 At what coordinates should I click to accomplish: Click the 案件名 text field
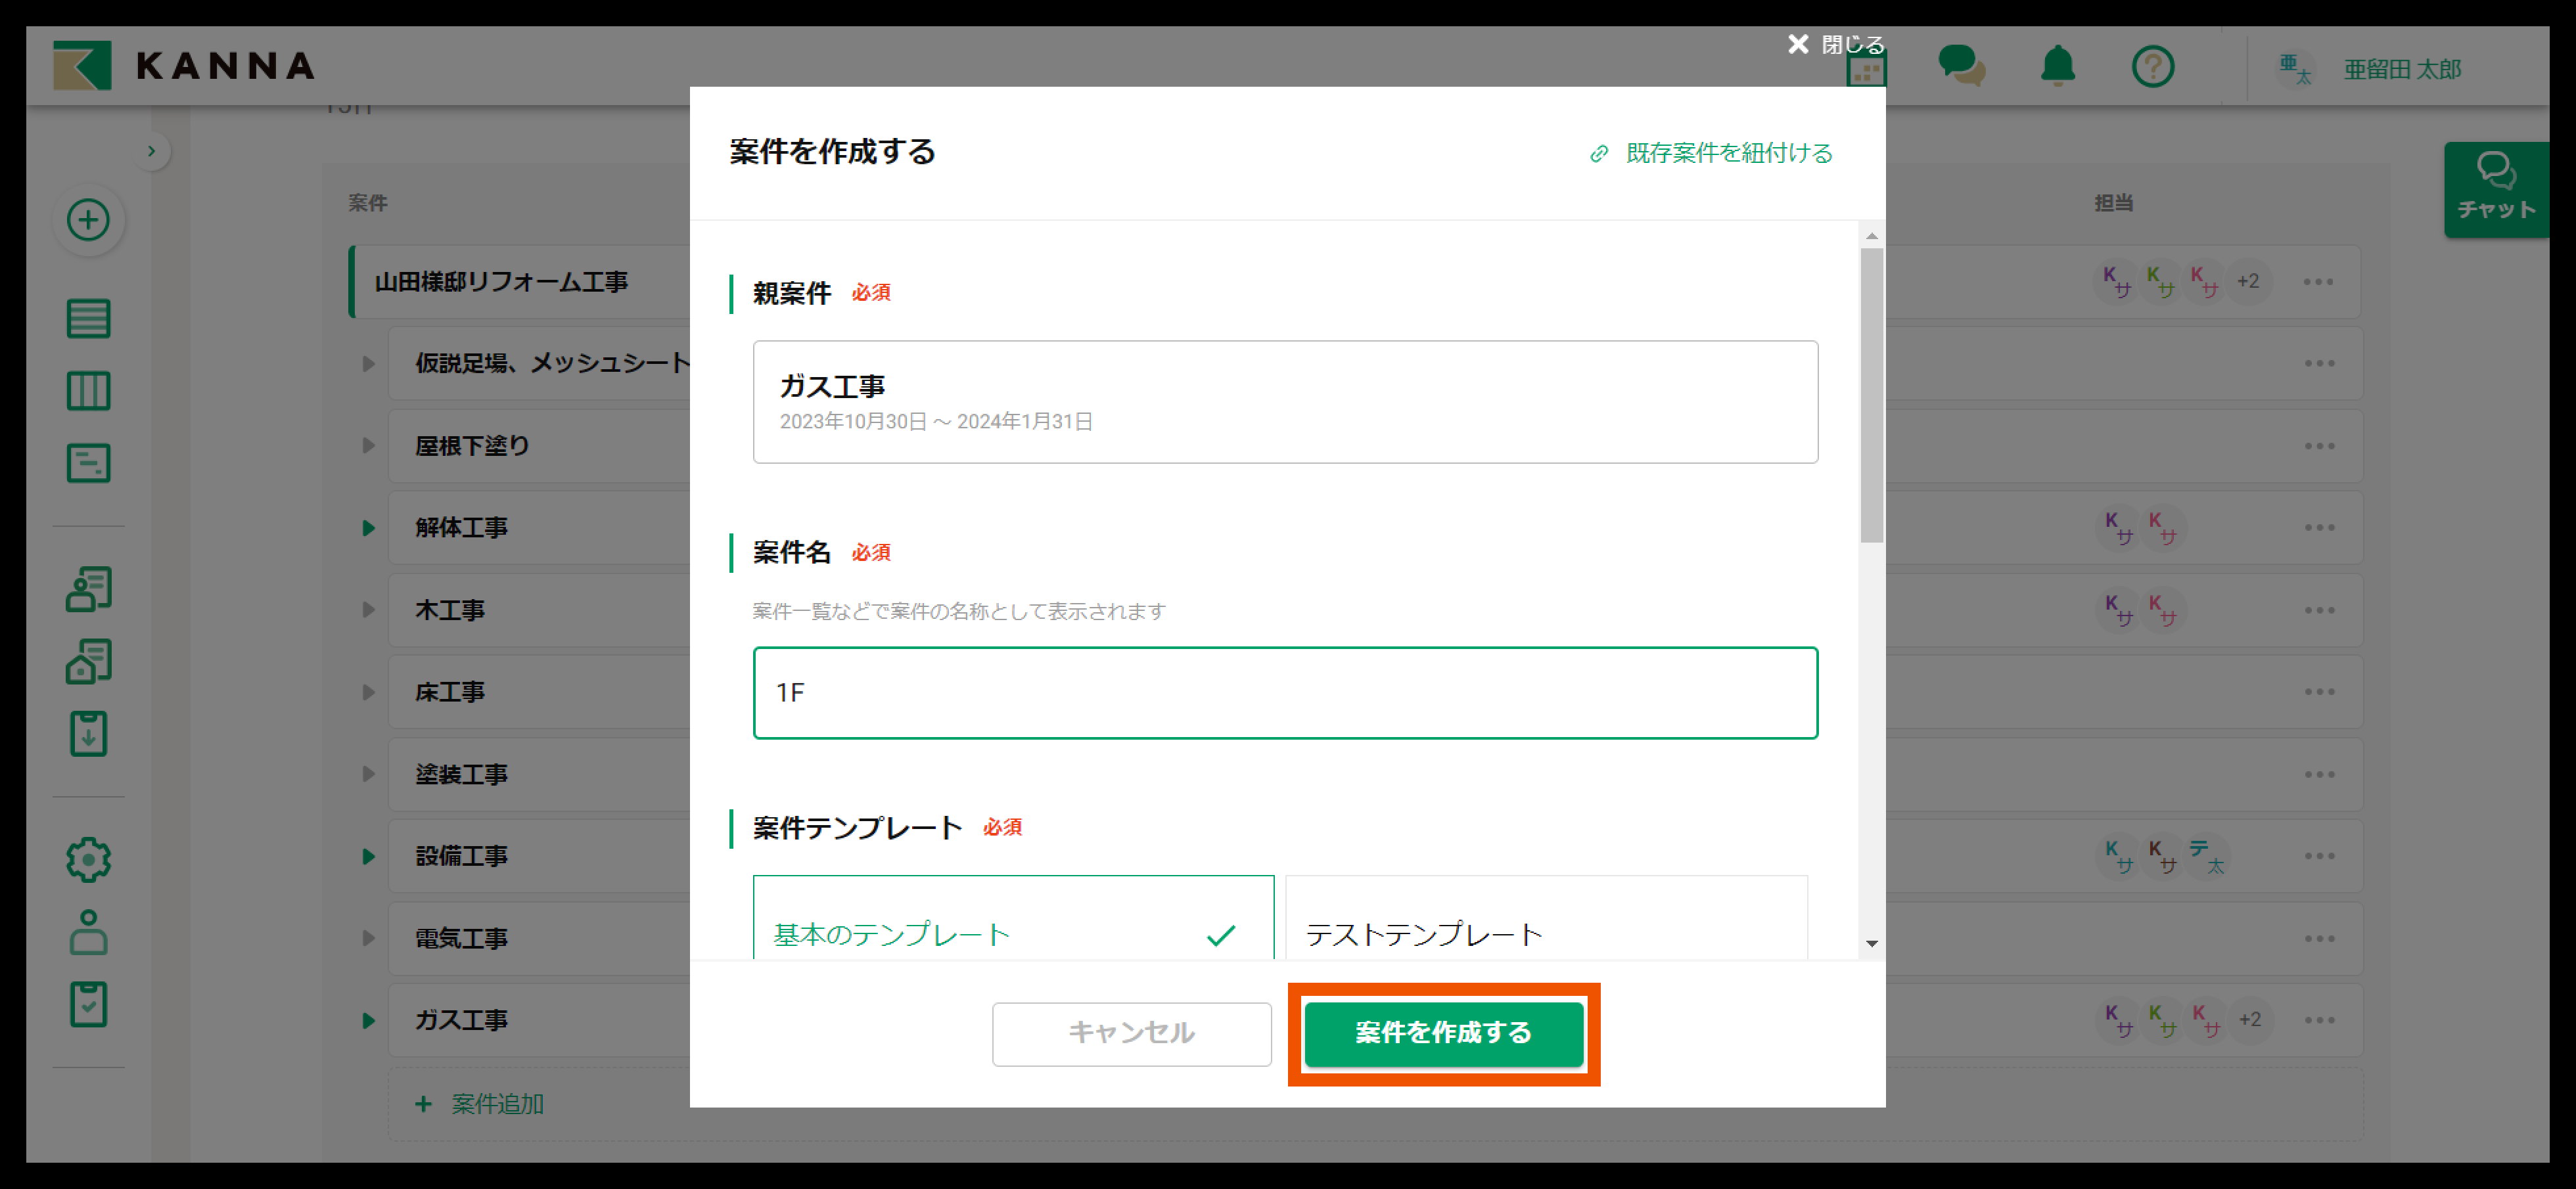[1284, 693]
